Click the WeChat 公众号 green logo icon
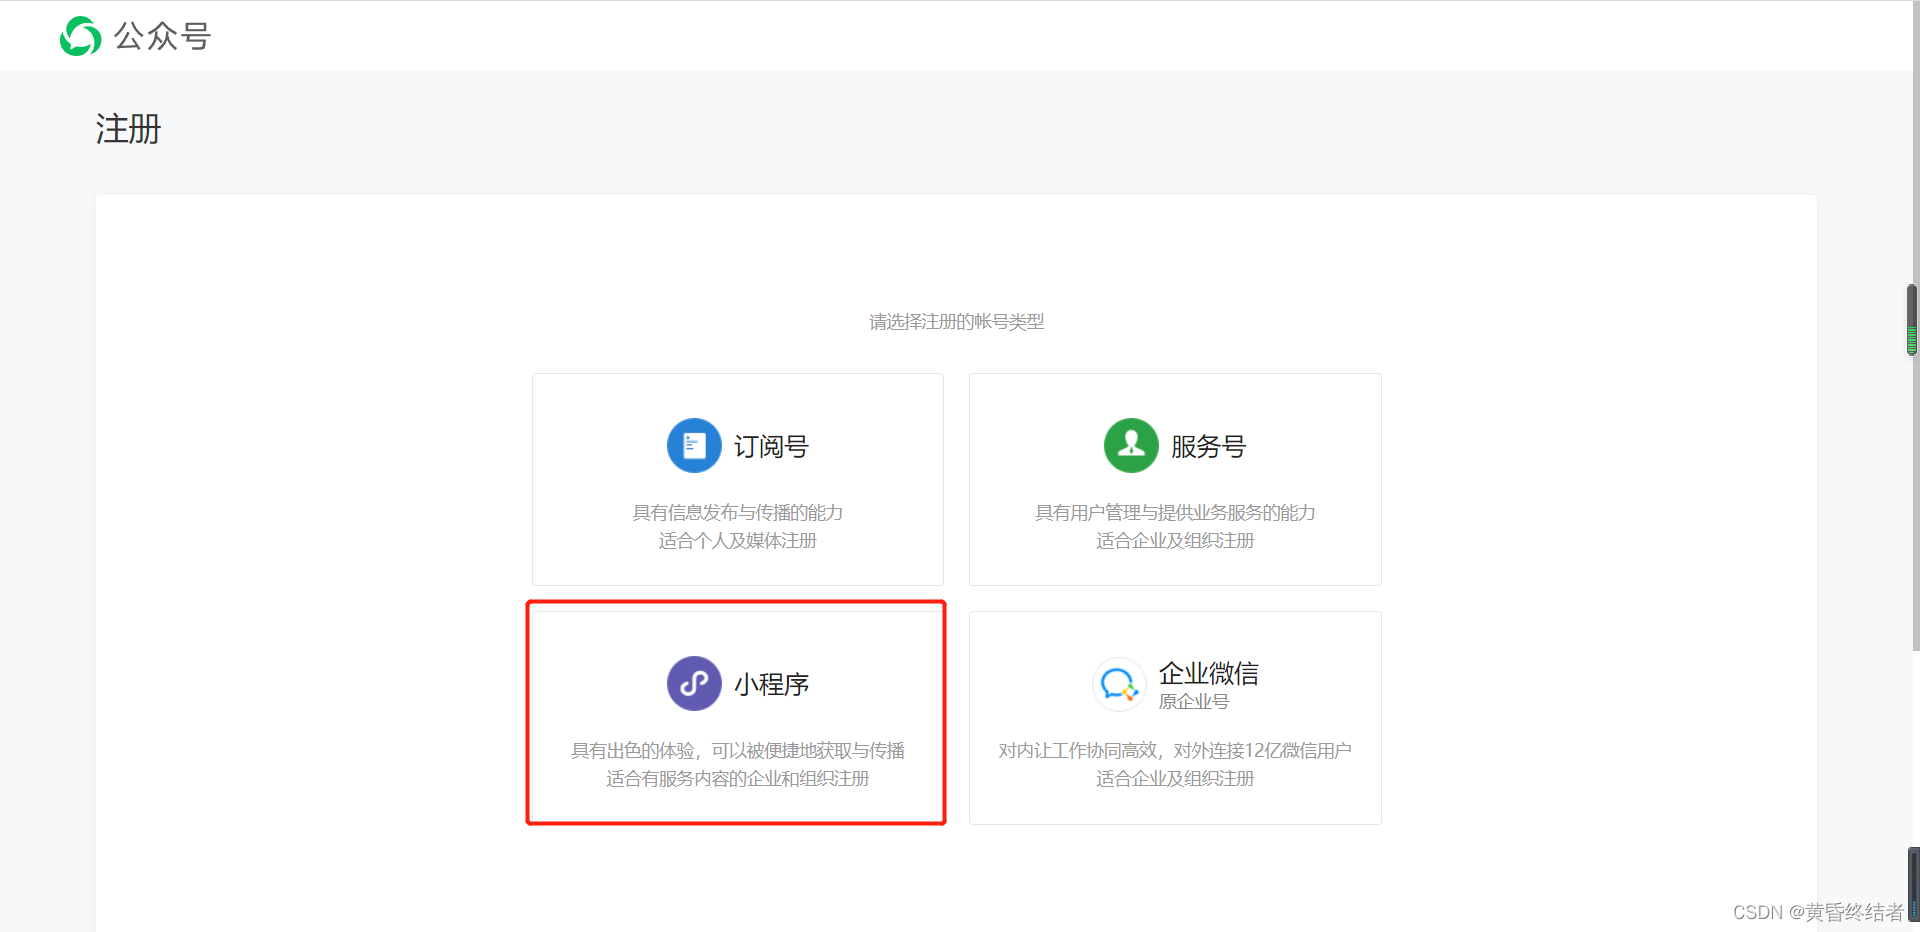 coord(80,36)
